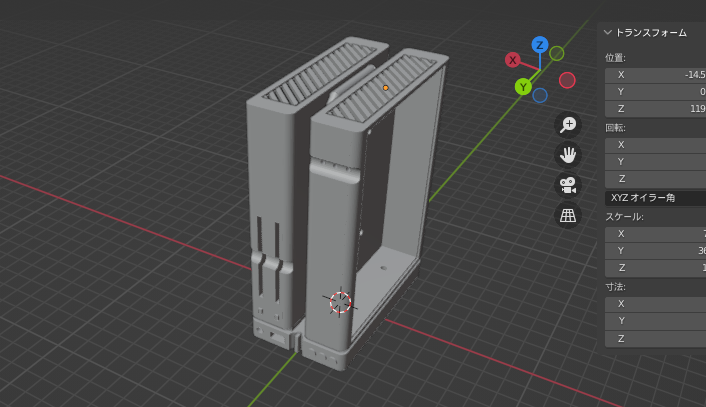Screen dimensions: 706x407
Task: Click the orange object origin dot
Action: click(385, 88)
